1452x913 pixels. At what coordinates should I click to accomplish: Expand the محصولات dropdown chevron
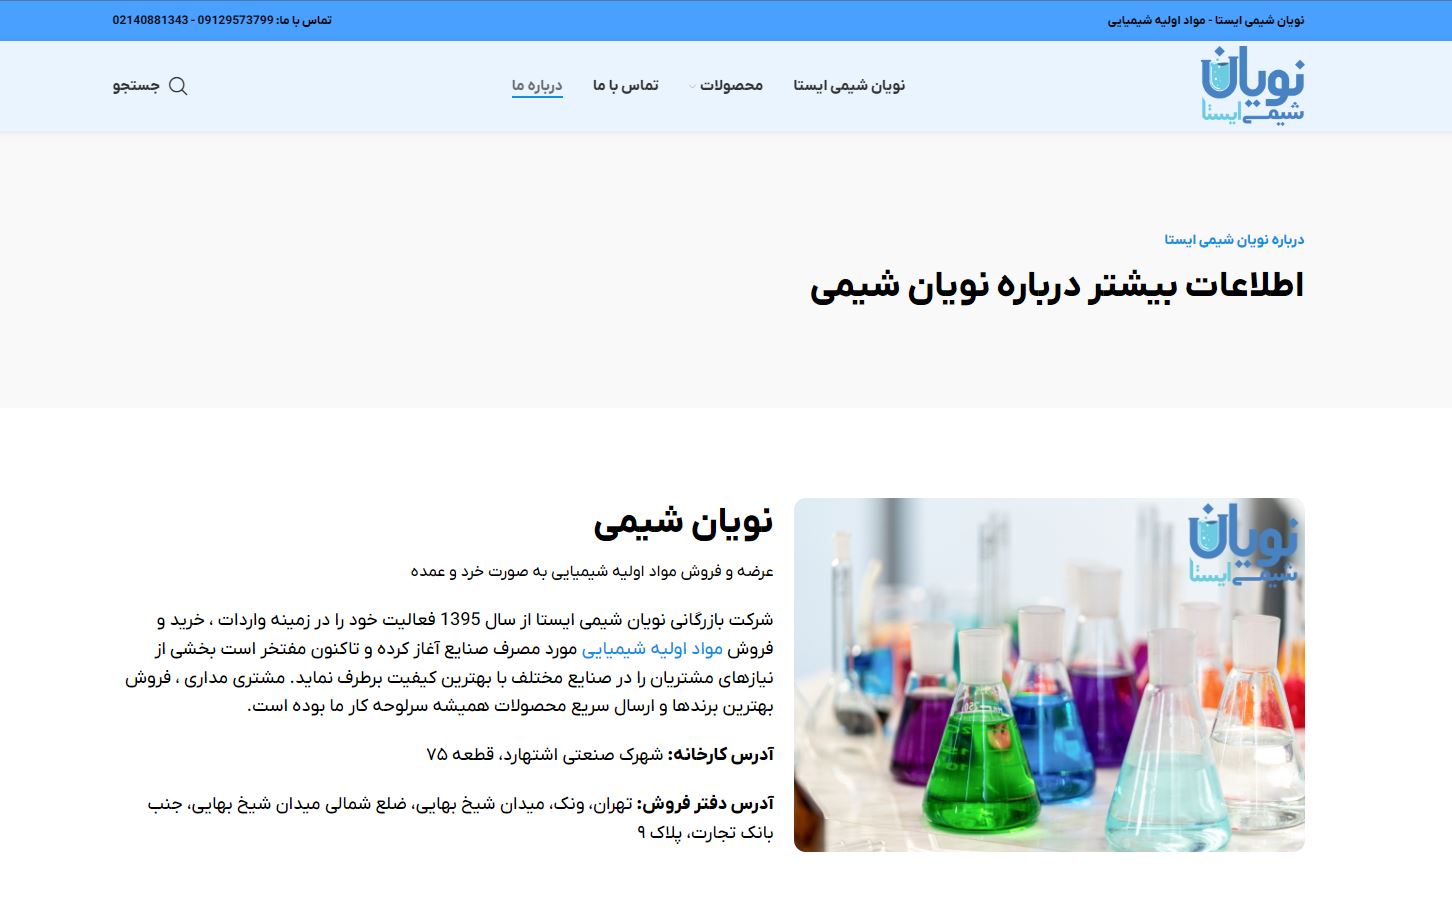coord(692,87)
